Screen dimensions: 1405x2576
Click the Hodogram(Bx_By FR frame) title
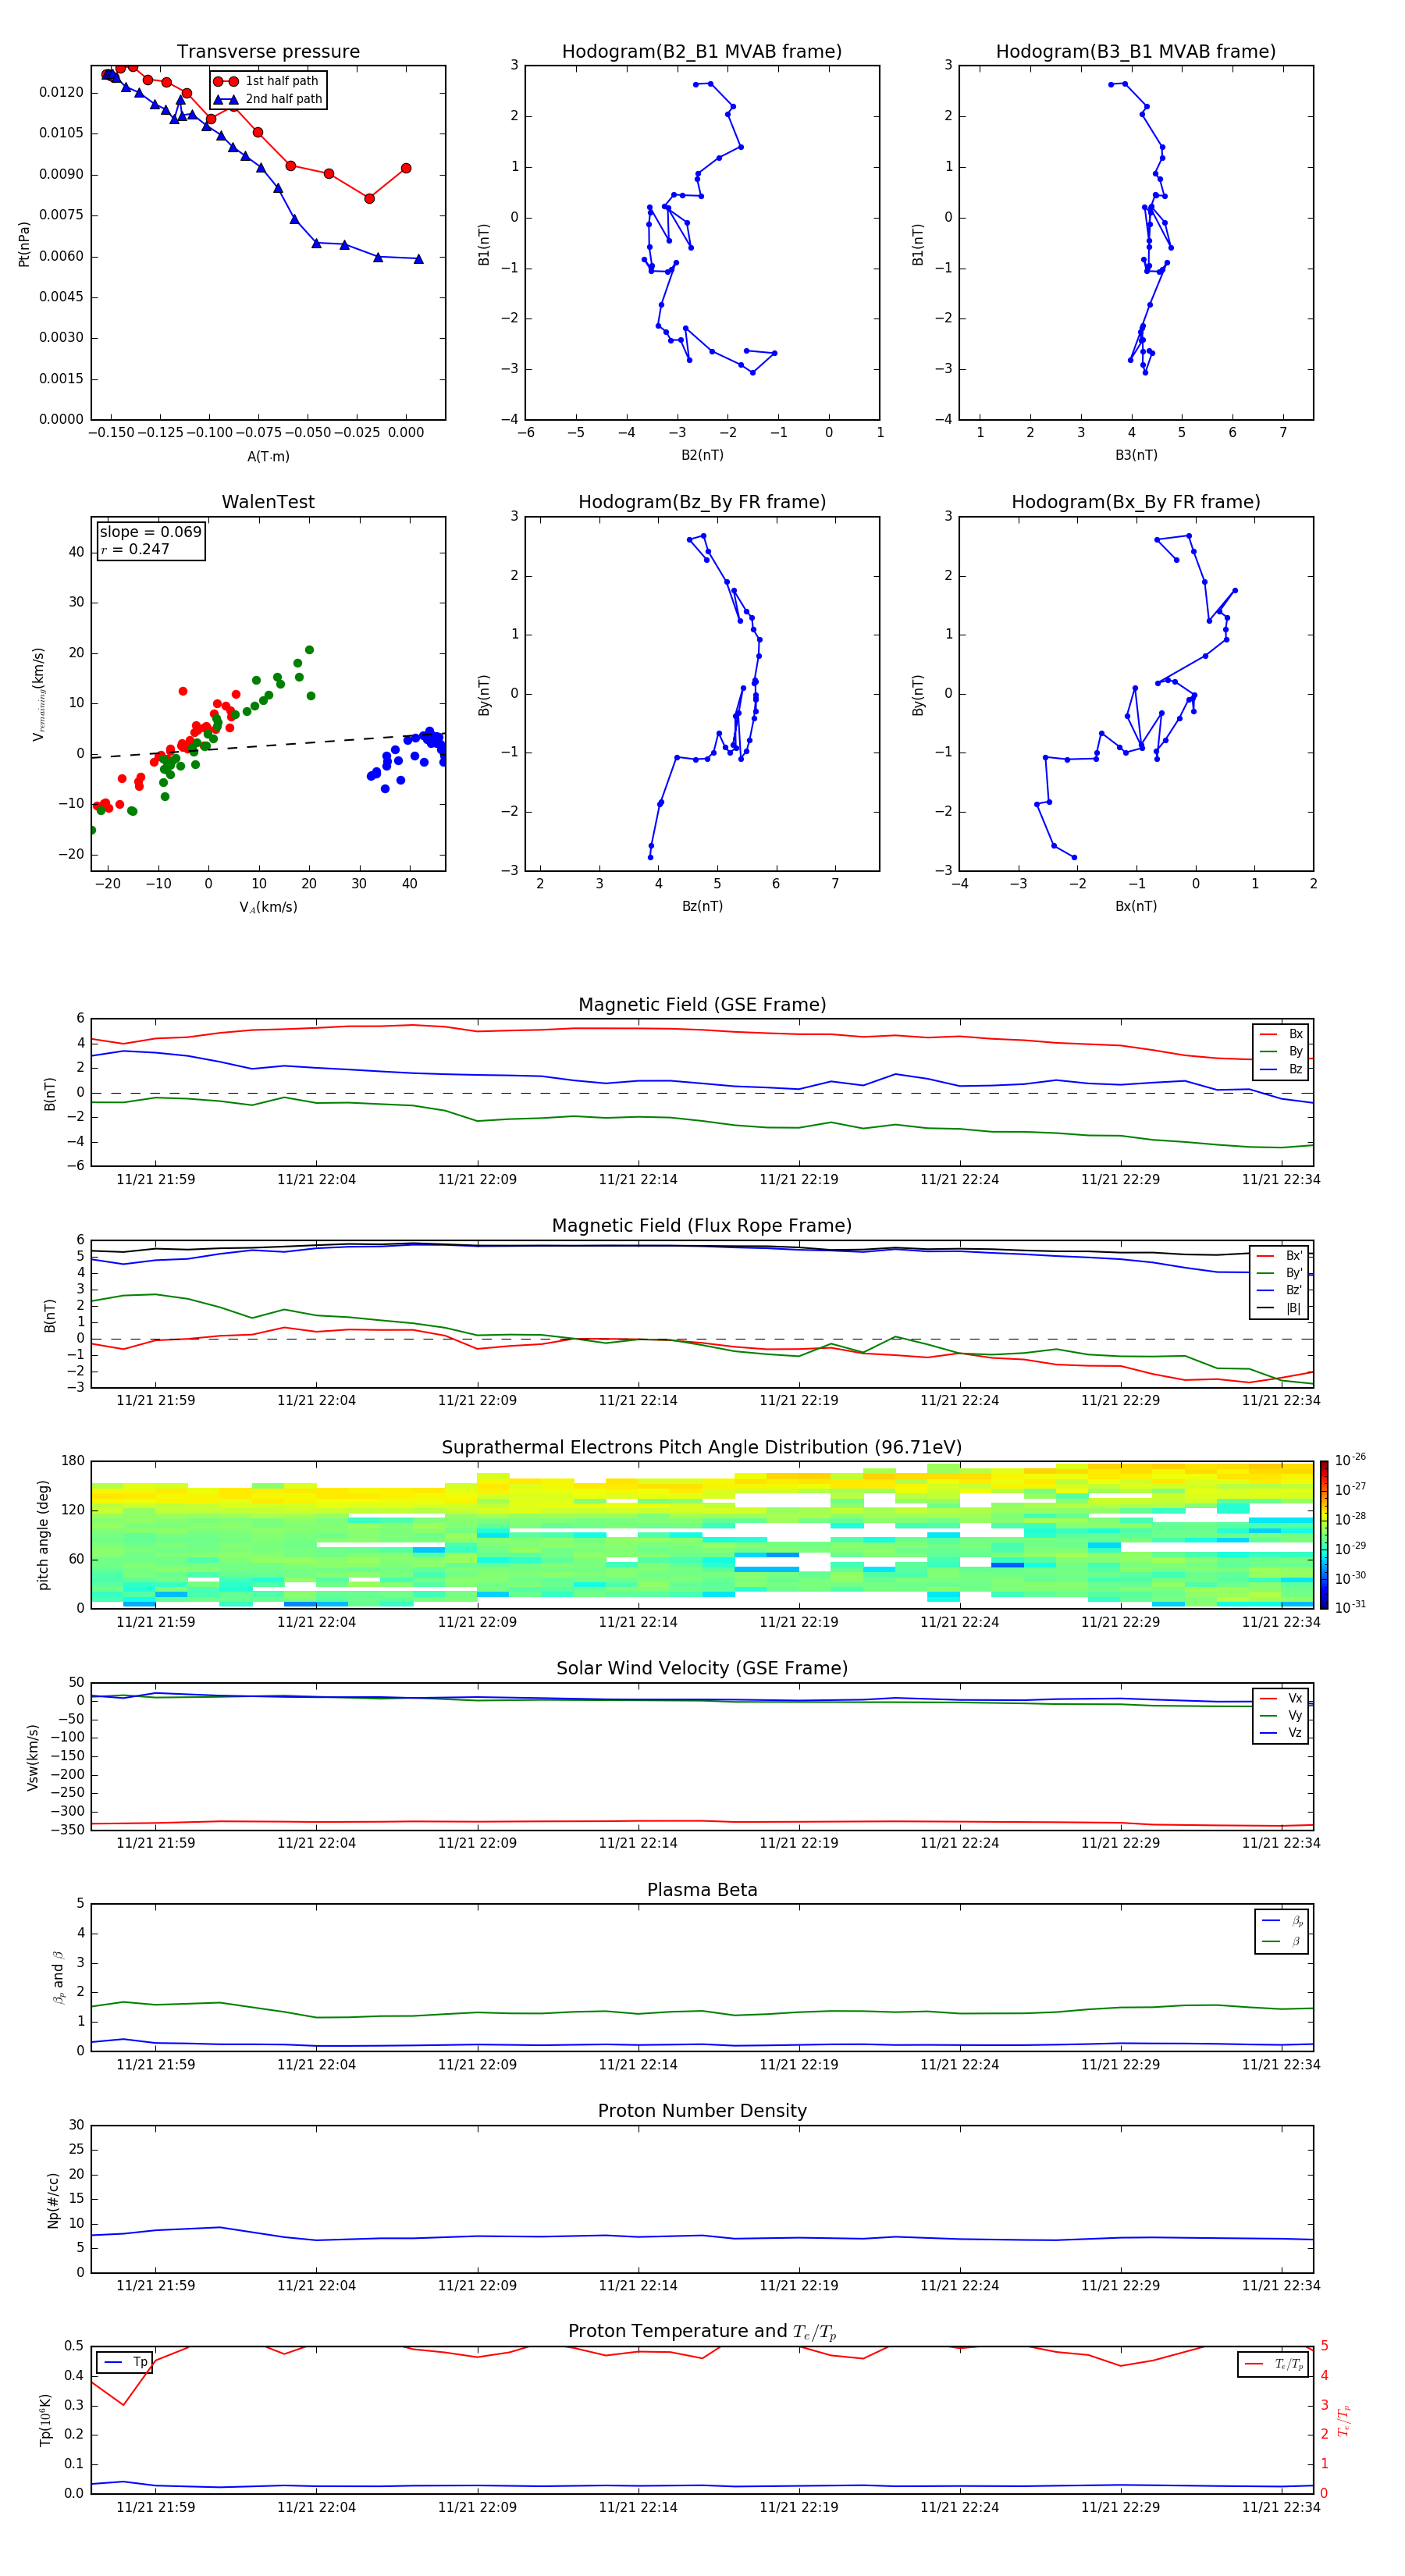click(1136, 502)
